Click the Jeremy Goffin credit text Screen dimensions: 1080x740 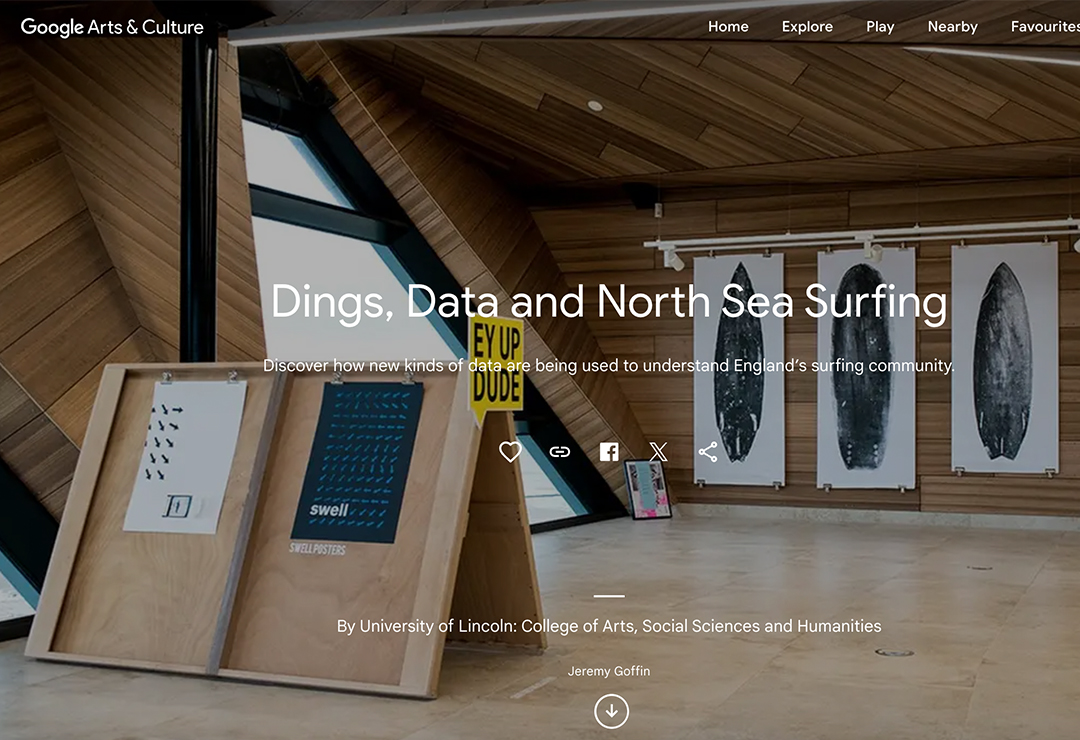(609, 671)
